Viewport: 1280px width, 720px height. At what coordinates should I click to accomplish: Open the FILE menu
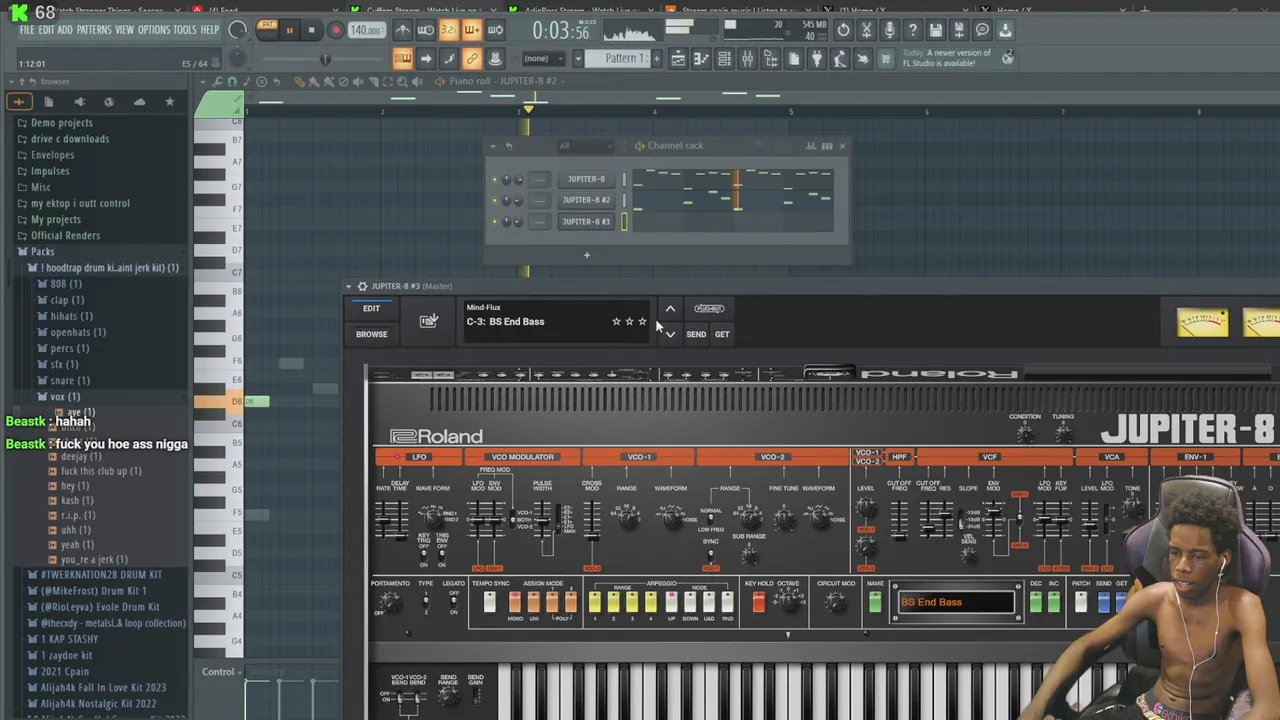click(27, 30)
